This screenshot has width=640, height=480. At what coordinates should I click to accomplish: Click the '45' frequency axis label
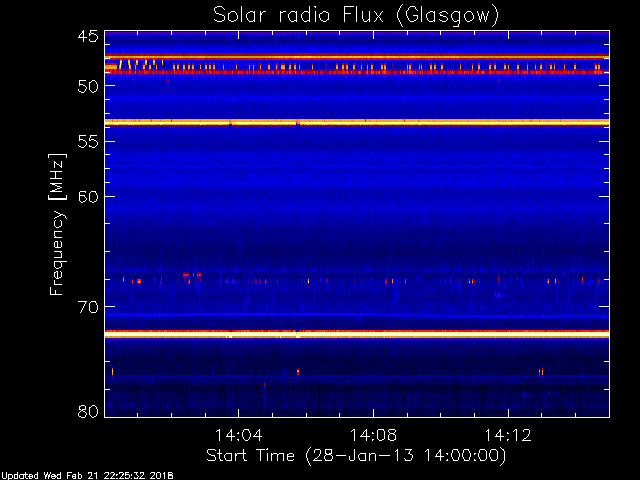88,37
